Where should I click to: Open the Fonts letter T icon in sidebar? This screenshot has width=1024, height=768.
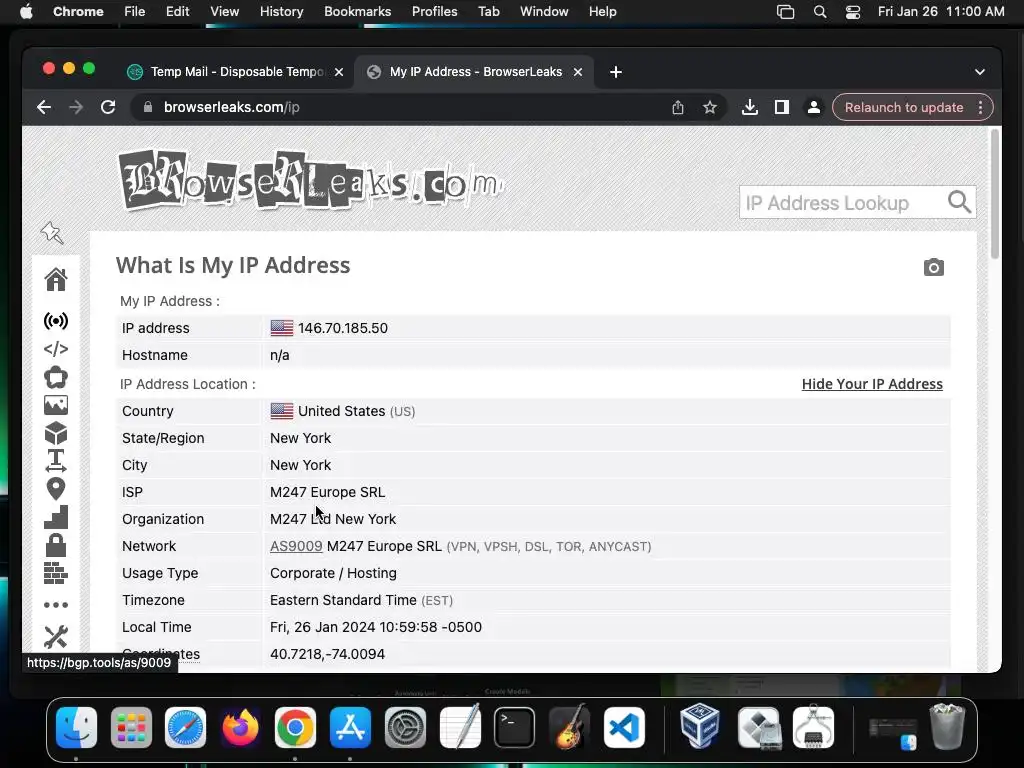pos(56,460)
